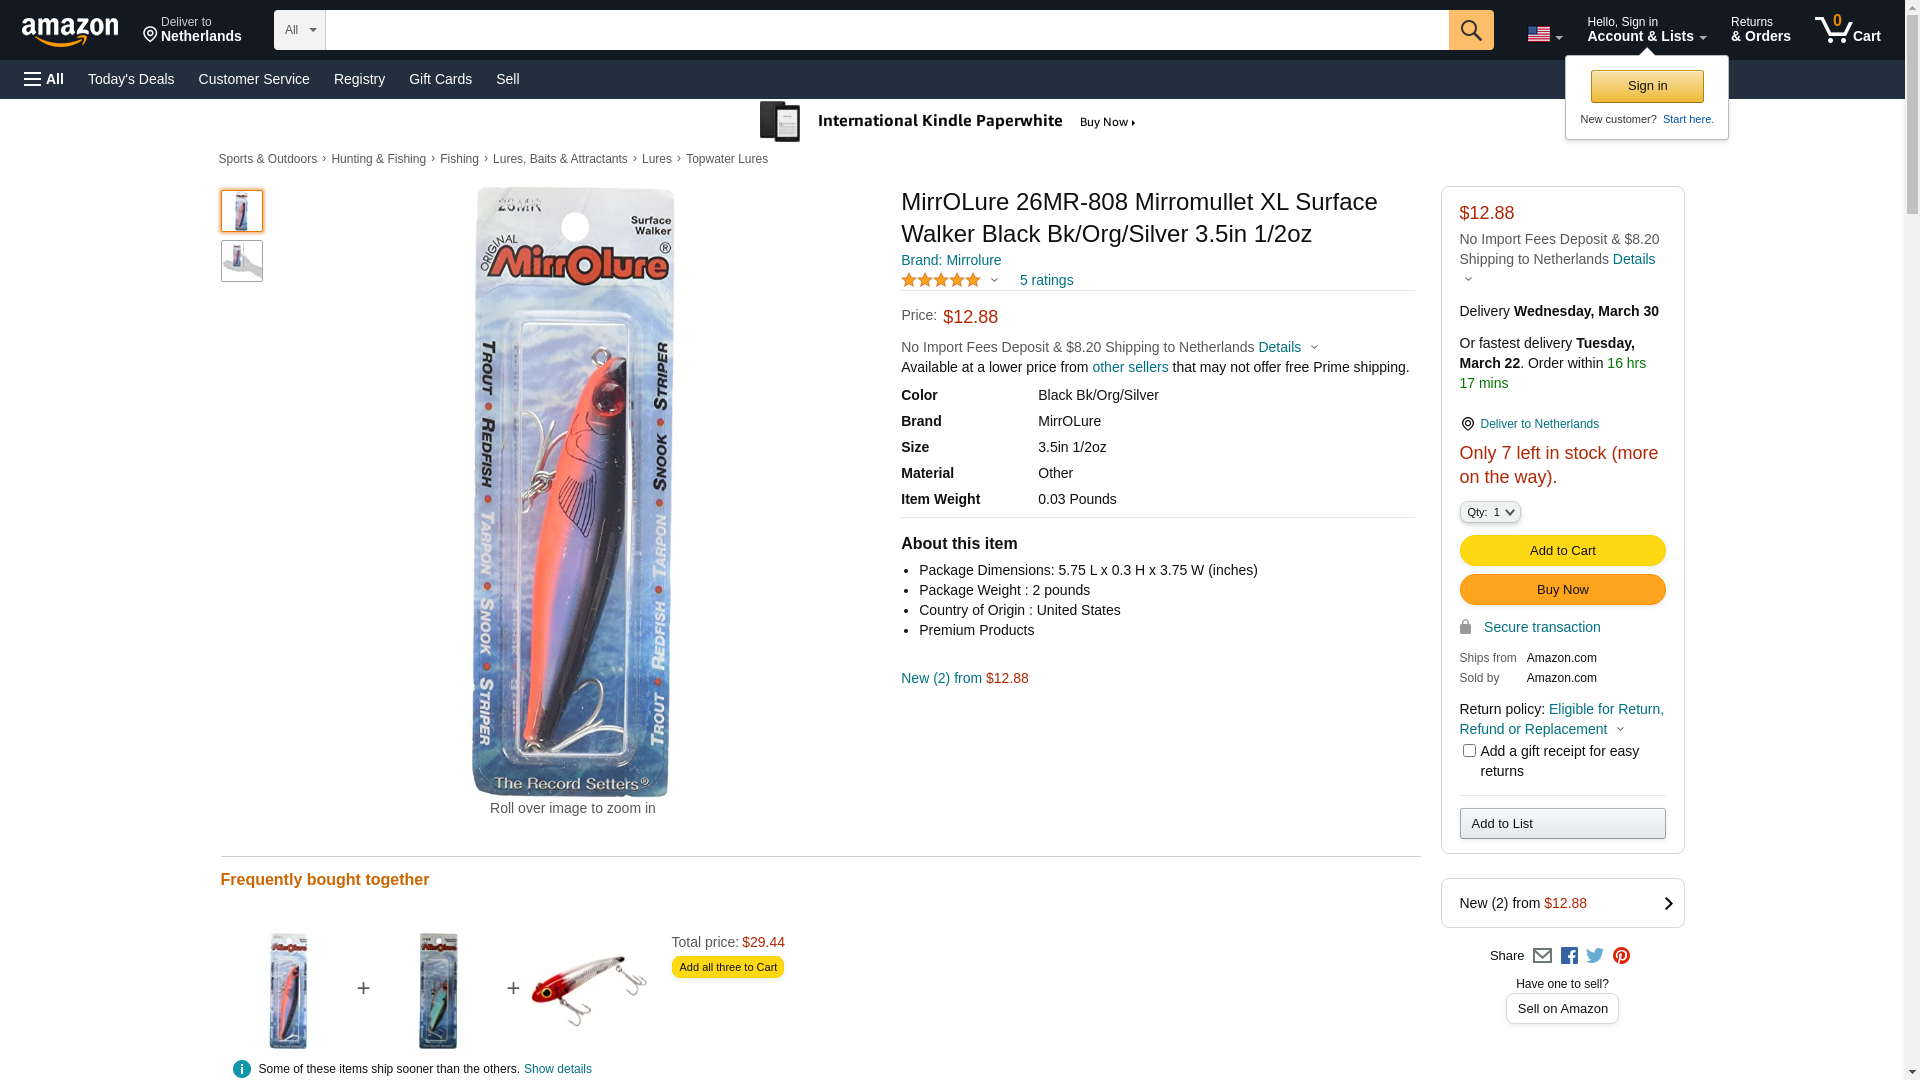The width and height of the screenshot is (1920, 1080).
Task: Share product on Facebook icon
Action: (1569, 956)
